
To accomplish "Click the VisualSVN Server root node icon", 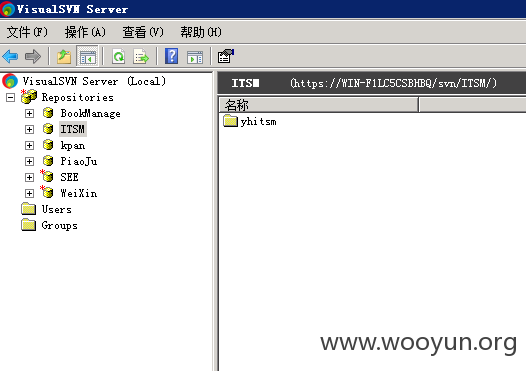I will coord(10,81).
